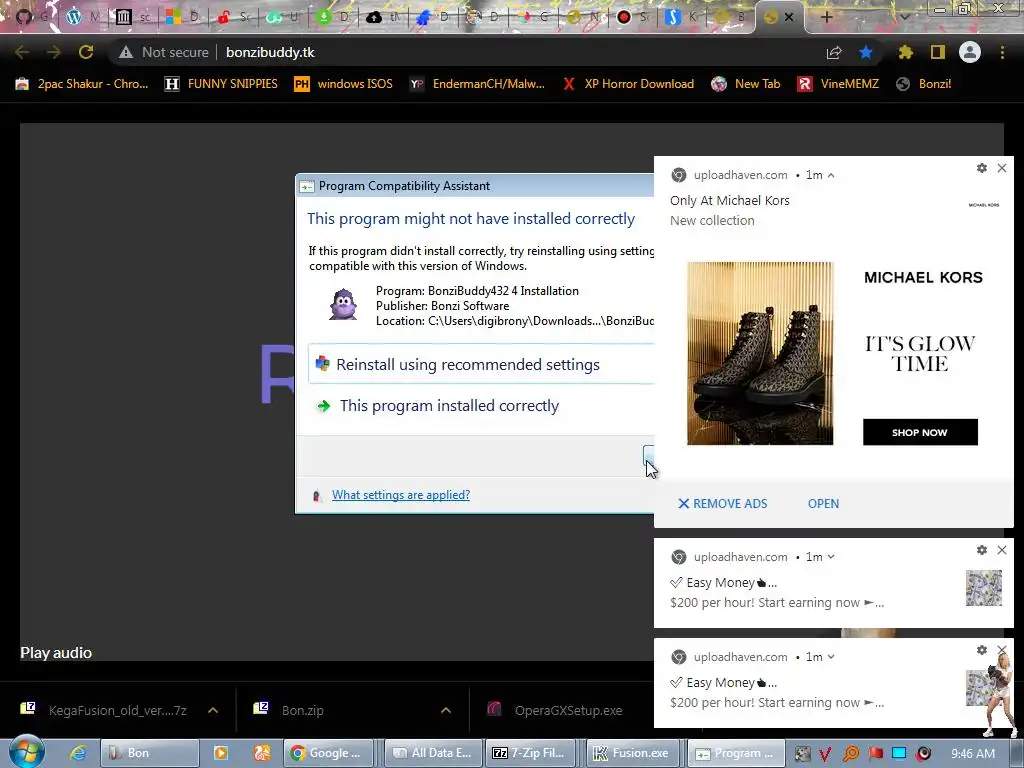
Task: Open the Bon.zip downloaded file
Action: pyautogui.click(x=302, y=710)
